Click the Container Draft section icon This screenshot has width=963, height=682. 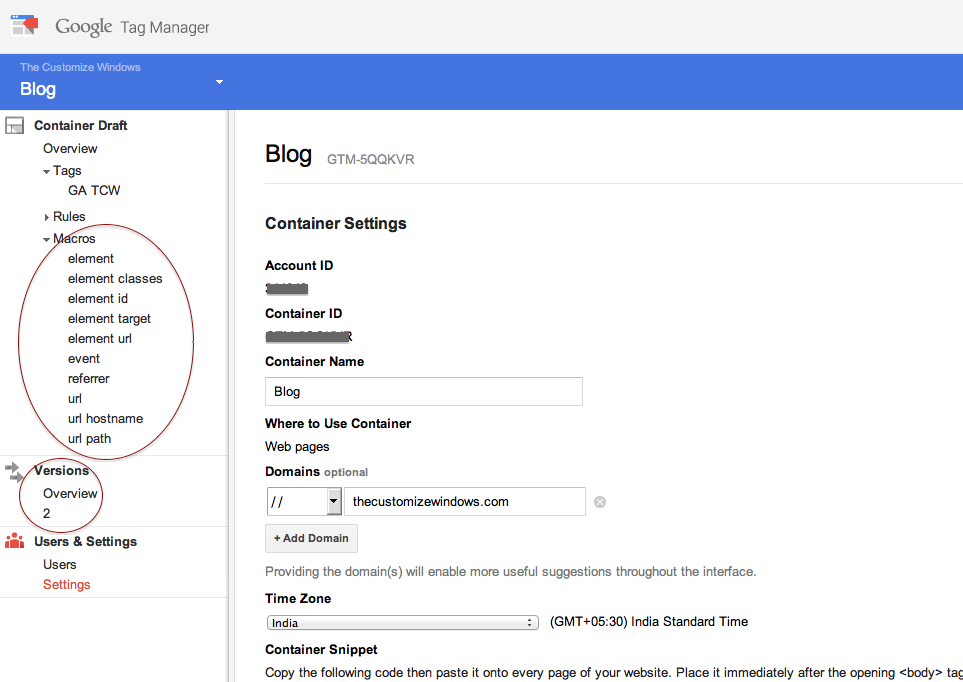[15, 125]
